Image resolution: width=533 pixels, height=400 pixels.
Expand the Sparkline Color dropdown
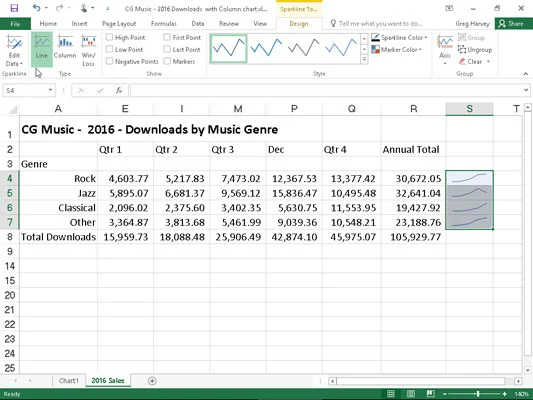click(399, 37)
